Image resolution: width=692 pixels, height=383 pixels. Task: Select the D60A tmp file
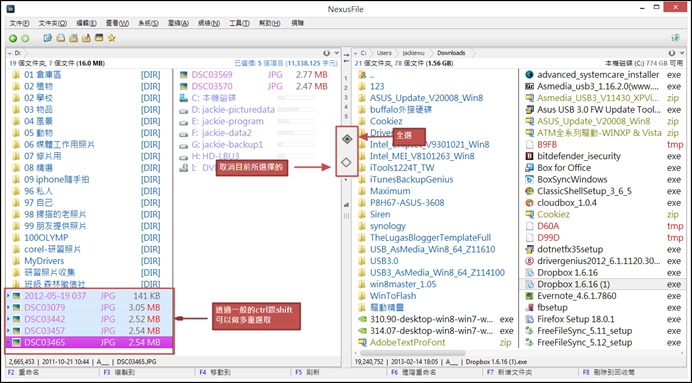click(604, 226)
